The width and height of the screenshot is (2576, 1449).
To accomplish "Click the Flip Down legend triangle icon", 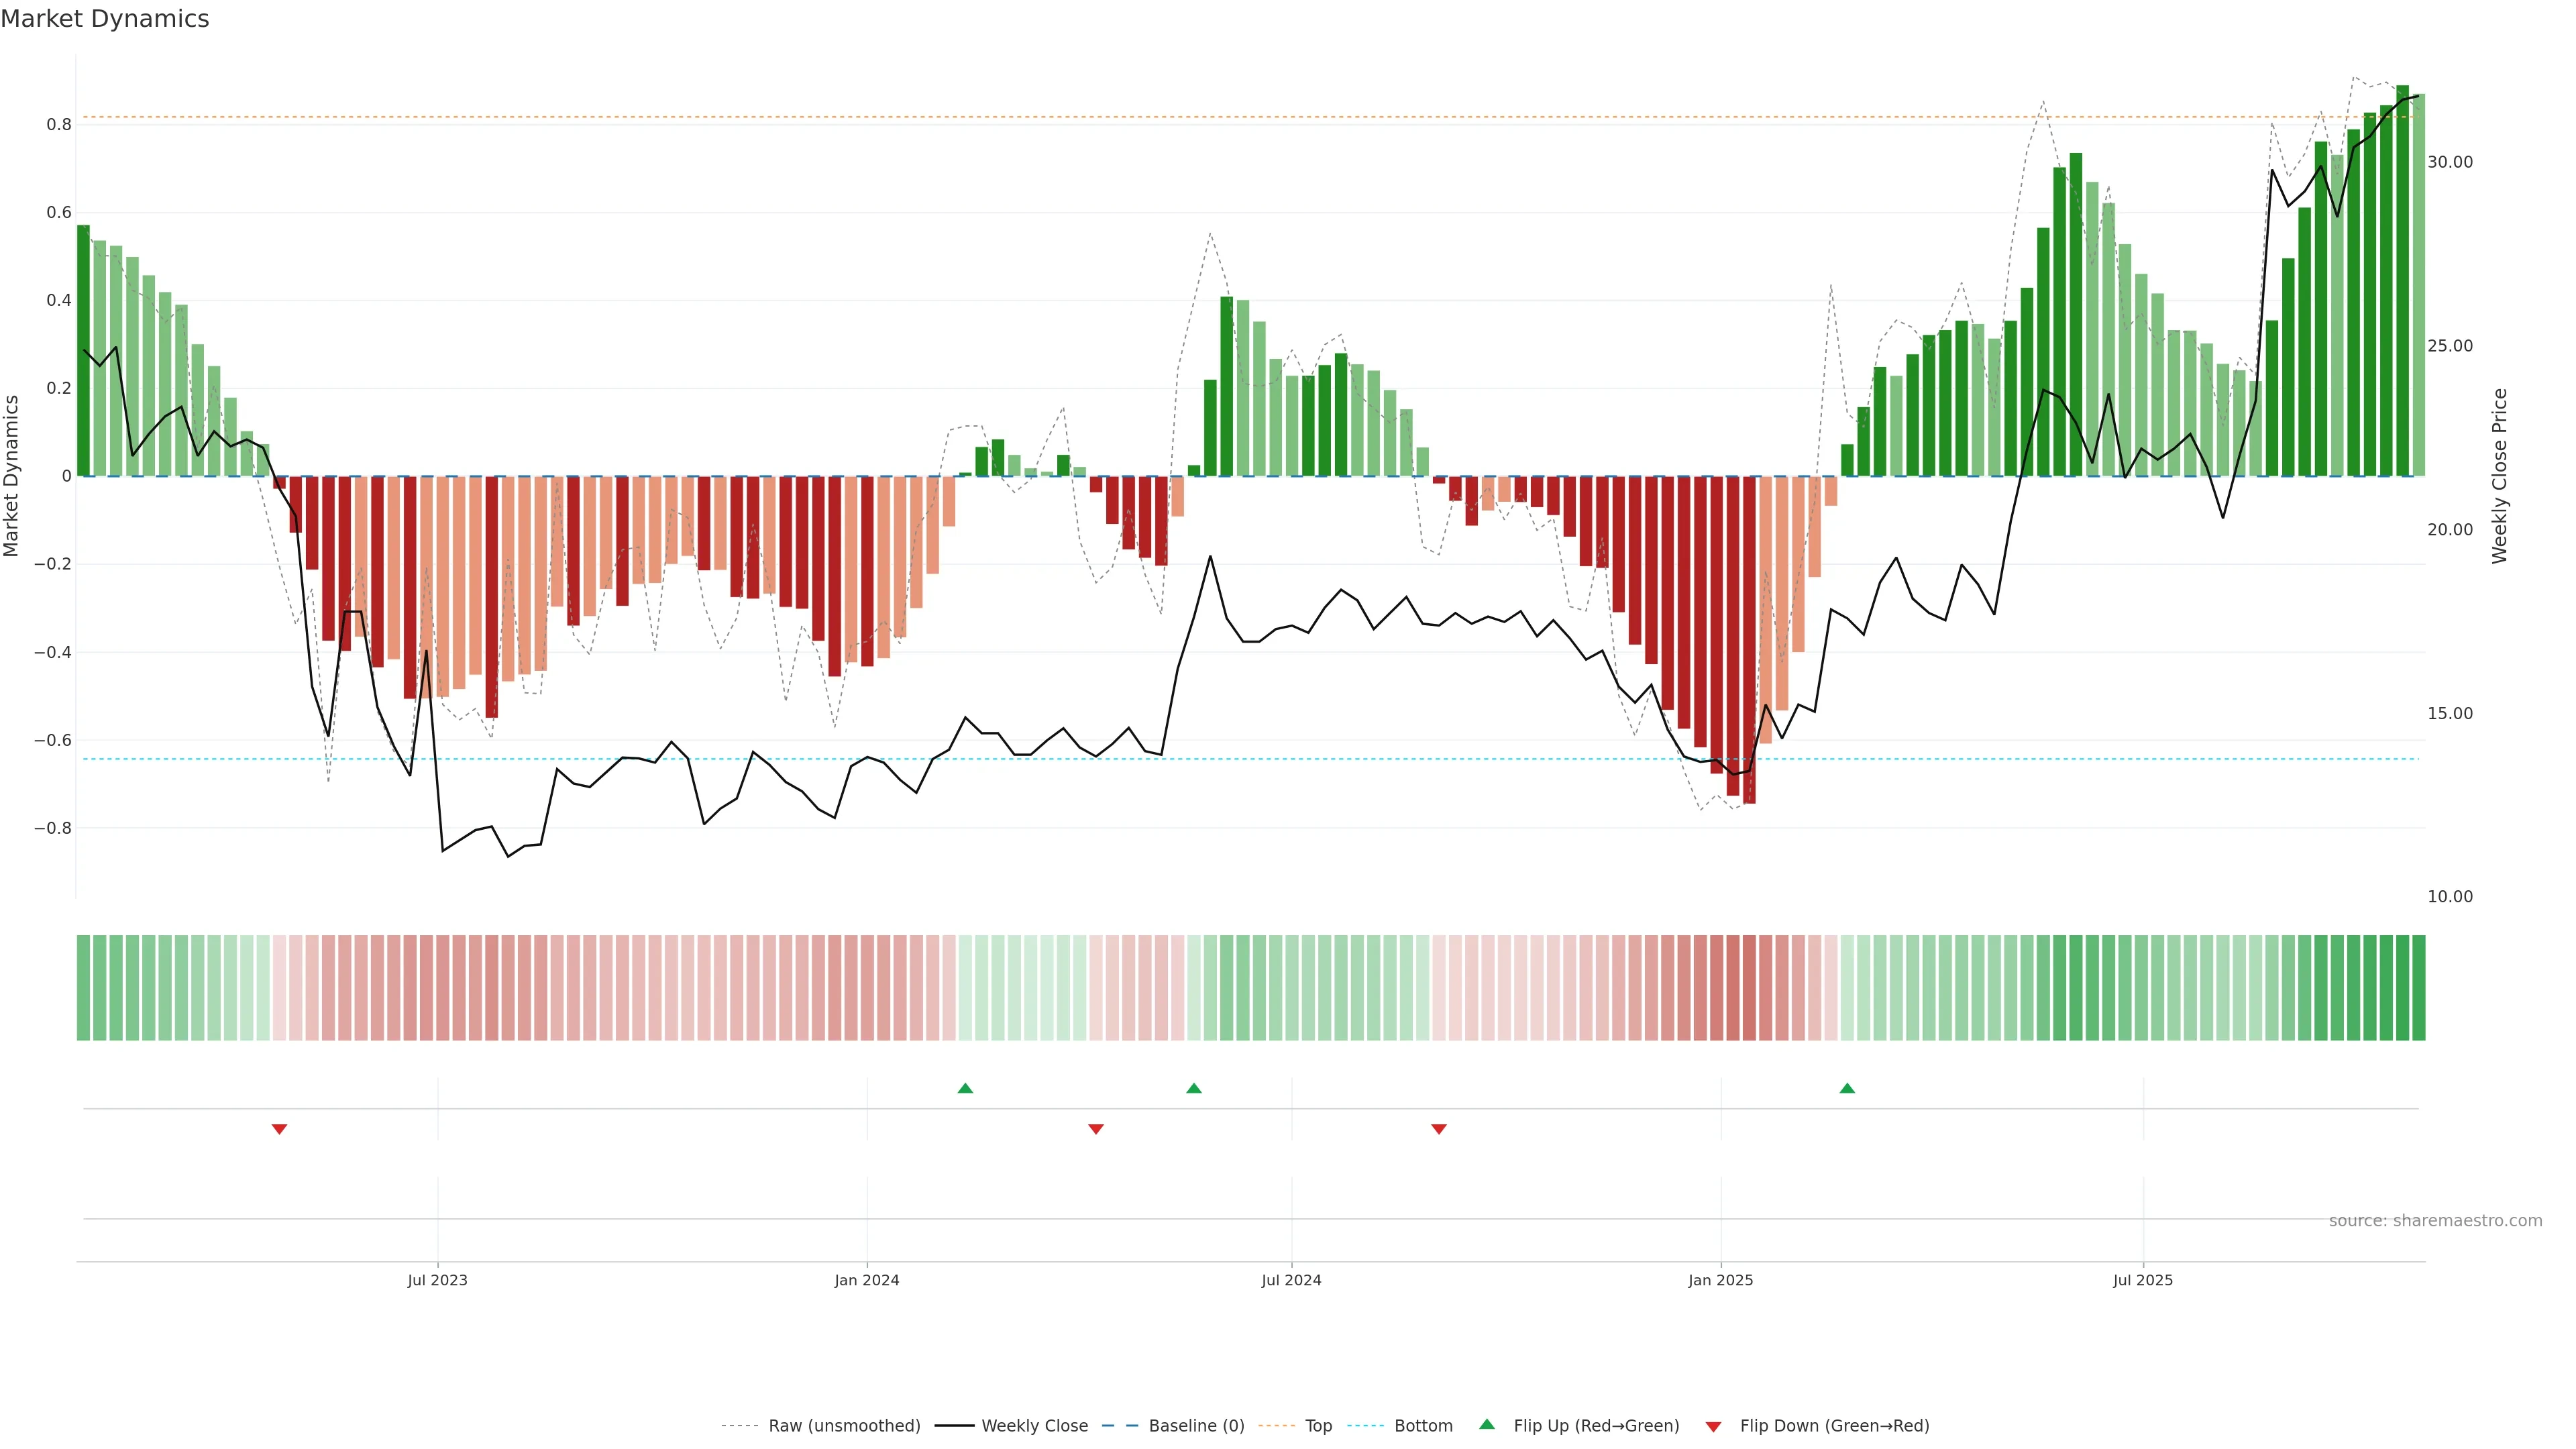I will [x=1713, y=1427].
